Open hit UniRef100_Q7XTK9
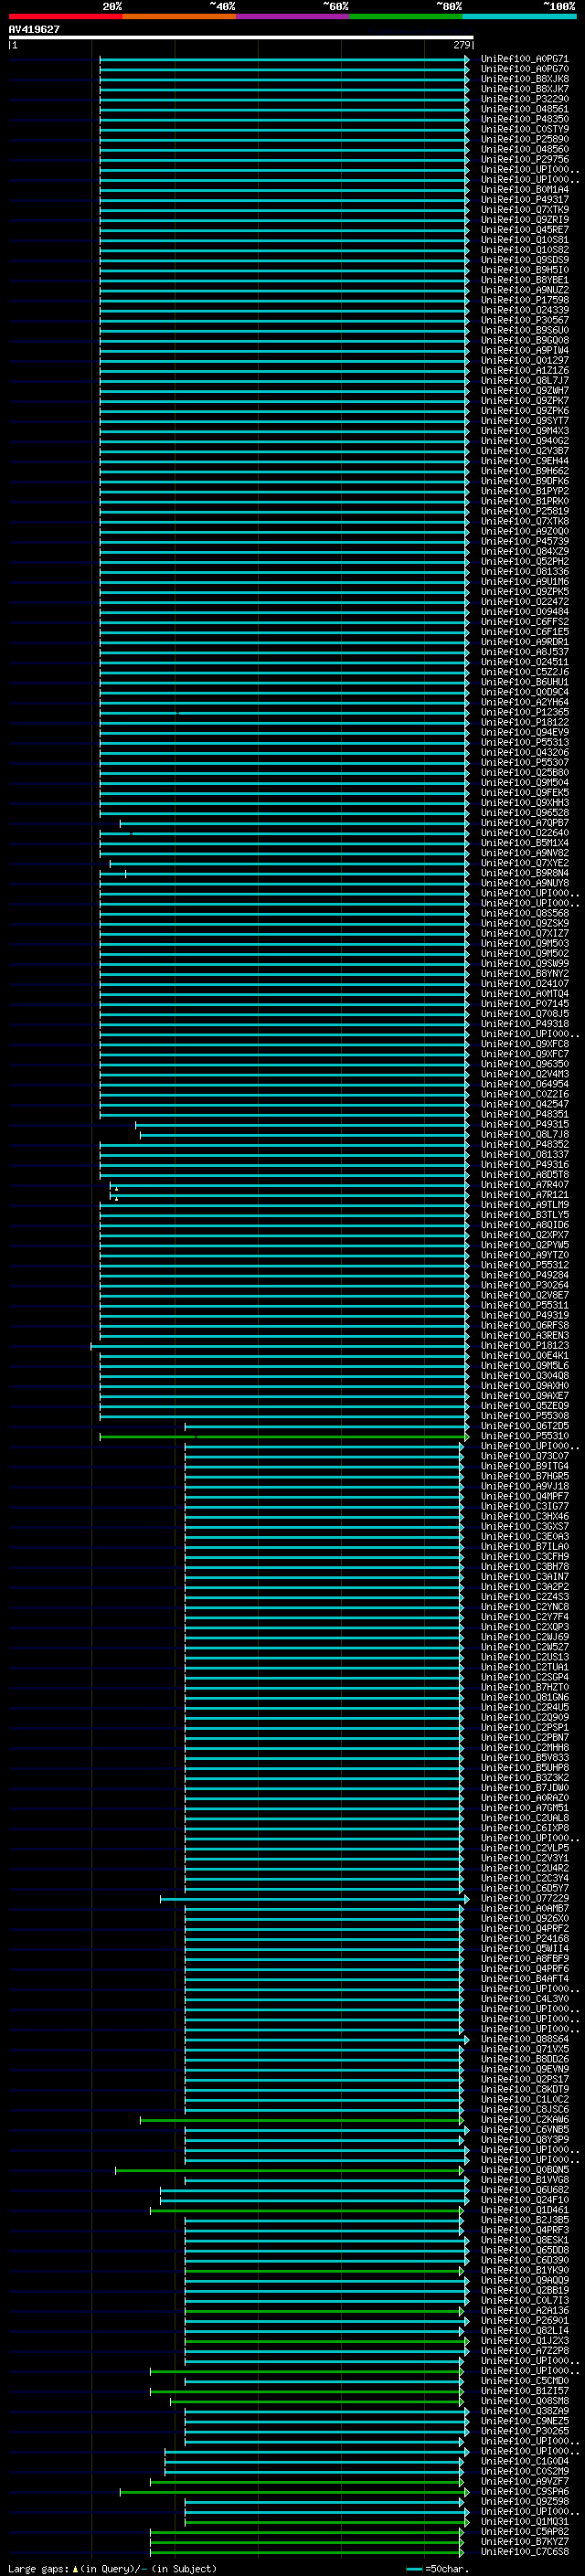 524,210
